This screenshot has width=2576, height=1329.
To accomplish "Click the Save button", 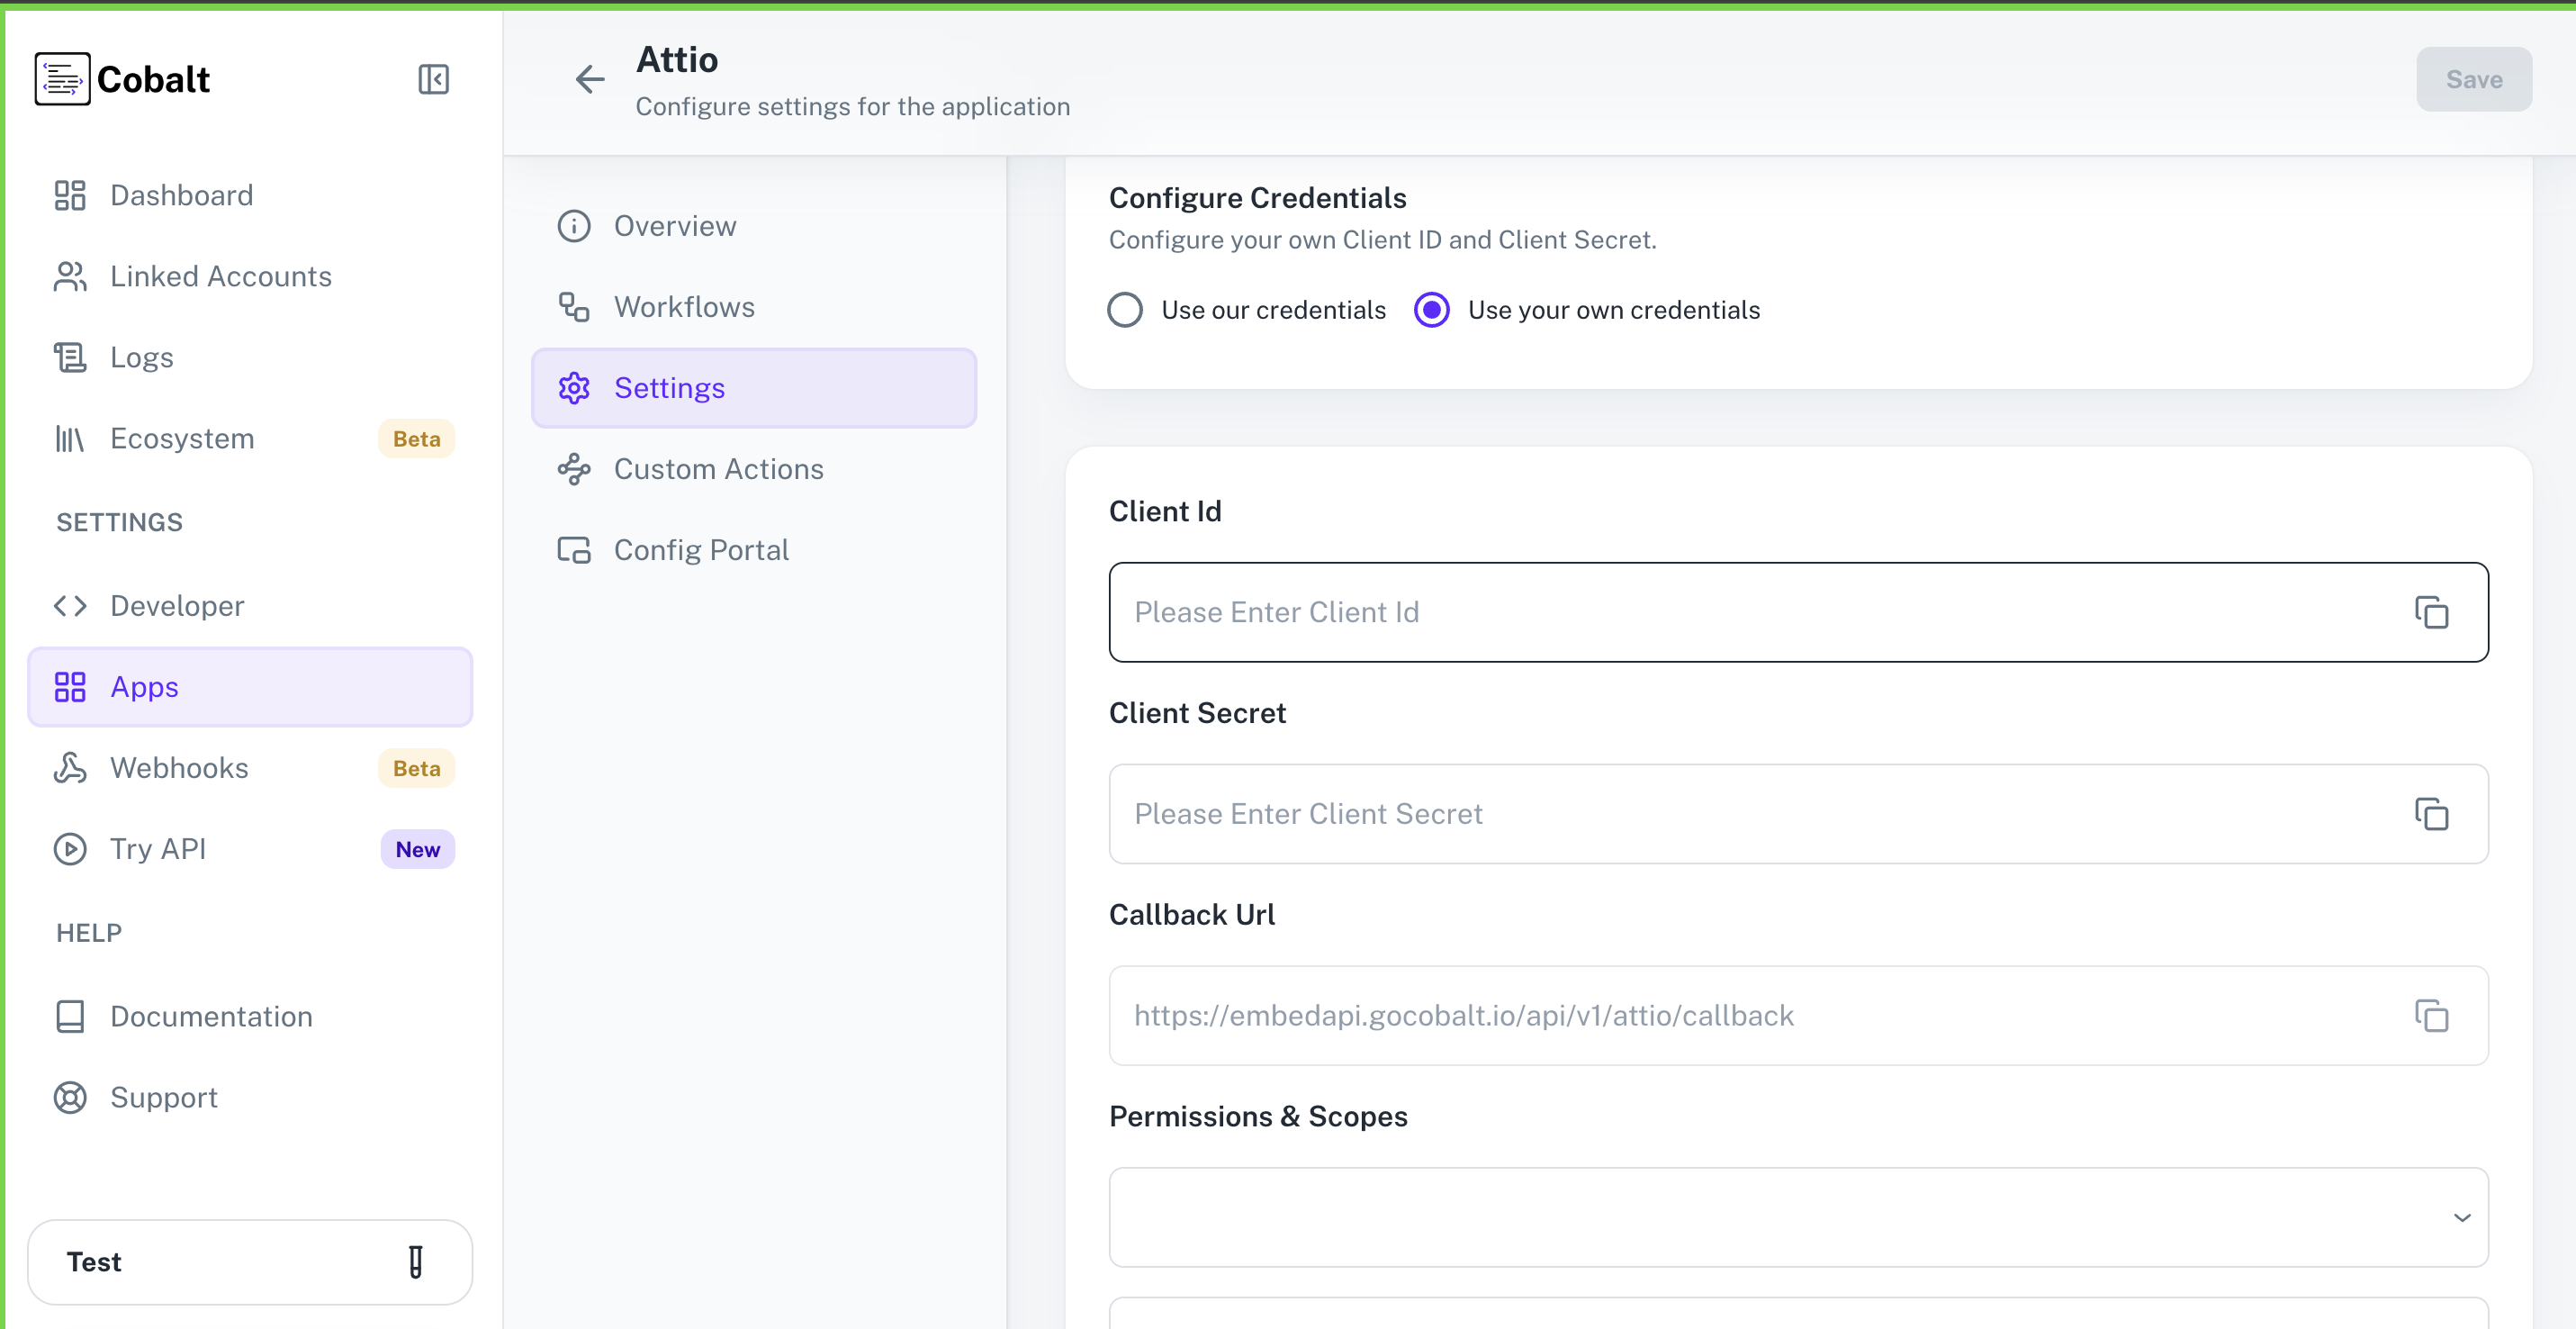I will [x=2473, y=79].
